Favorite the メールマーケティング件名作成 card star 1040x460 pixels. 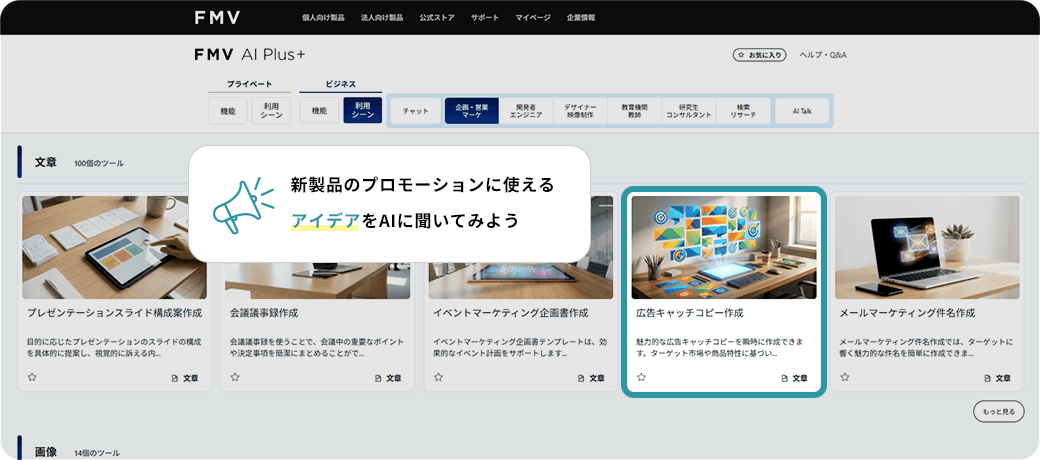(x=845, y=377)
